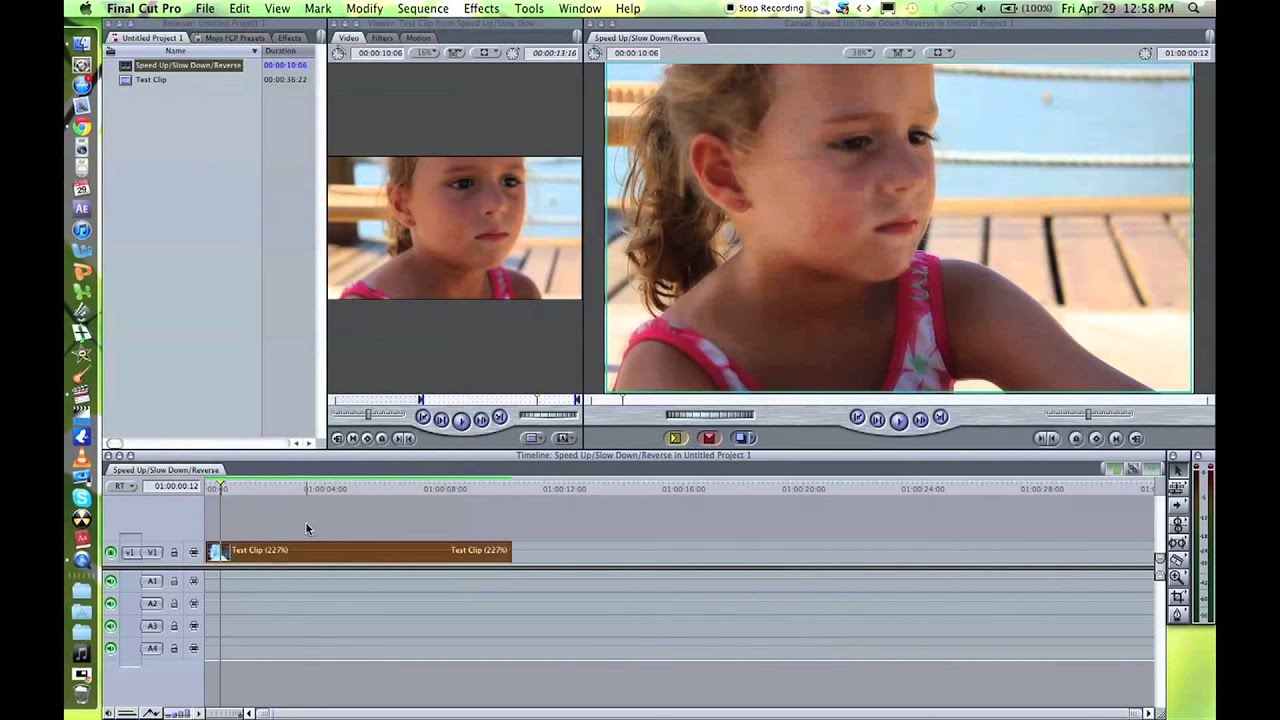The image size is (1280, 720).
Task: Select the Crop tool
Action: [x=1178, y=596]
